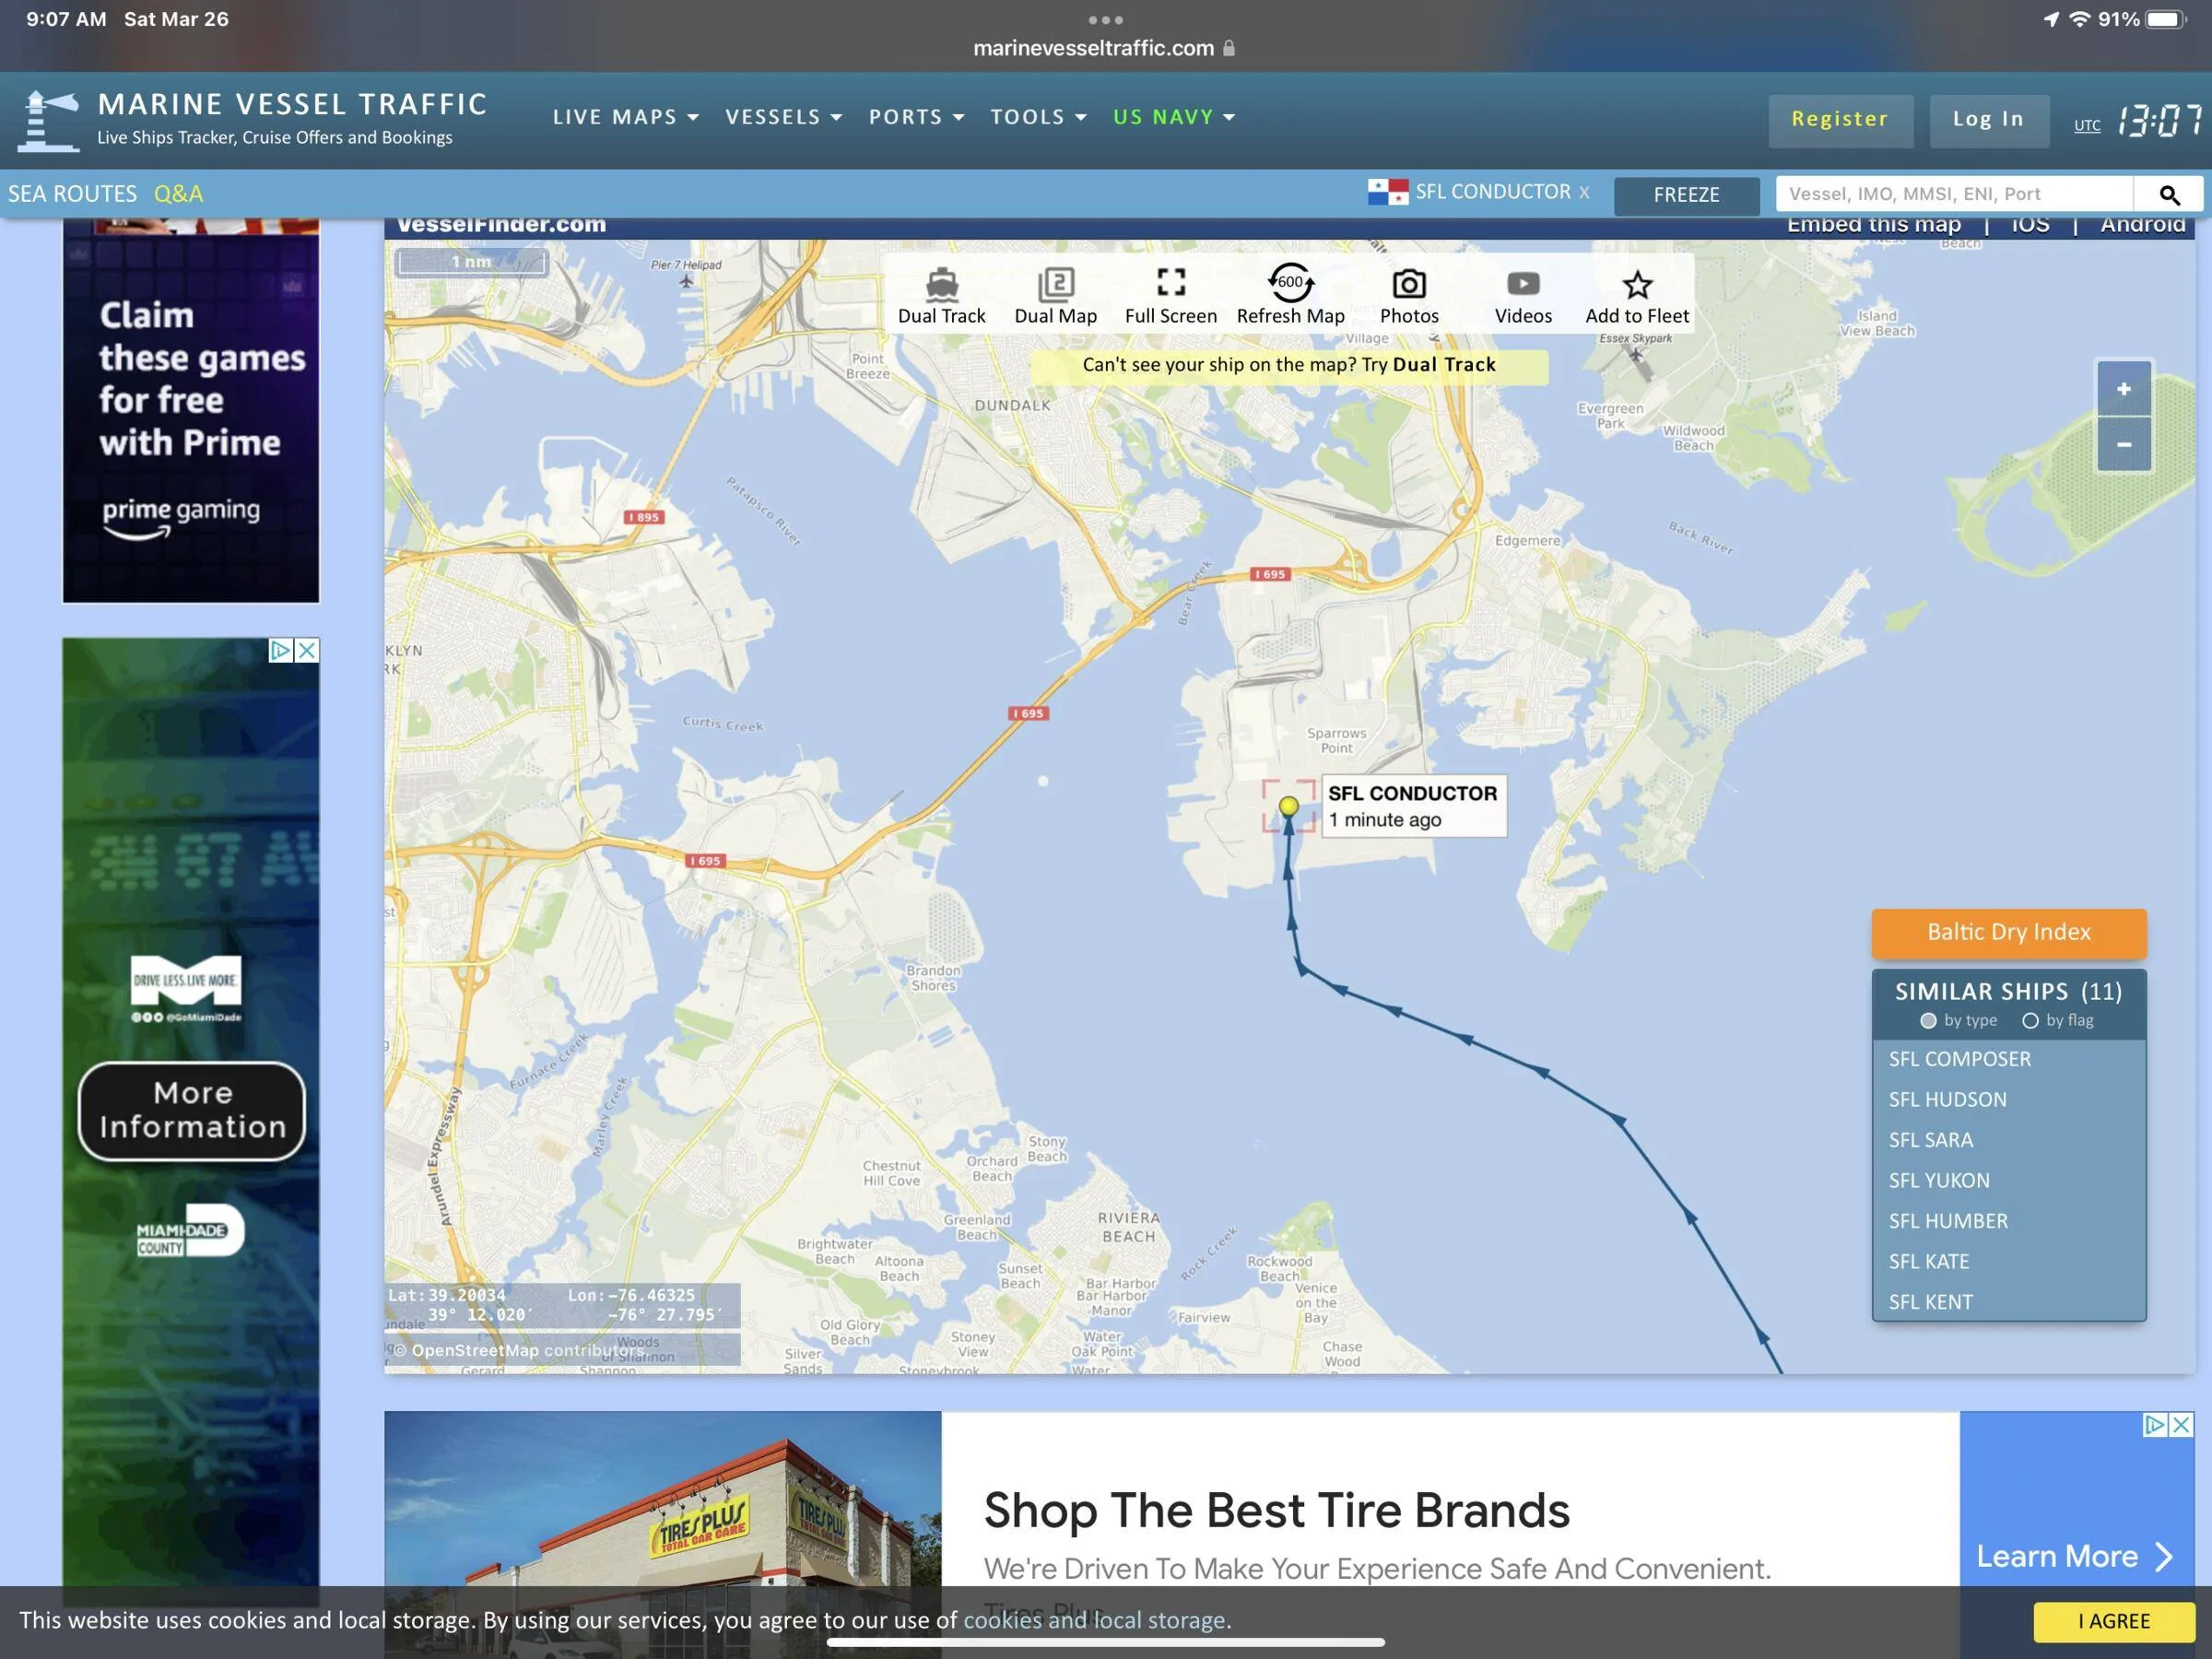Click the yellow SFL CONDUCTOR ship marker
Screen dimensions: 2212x1659
click(1288, 806)
